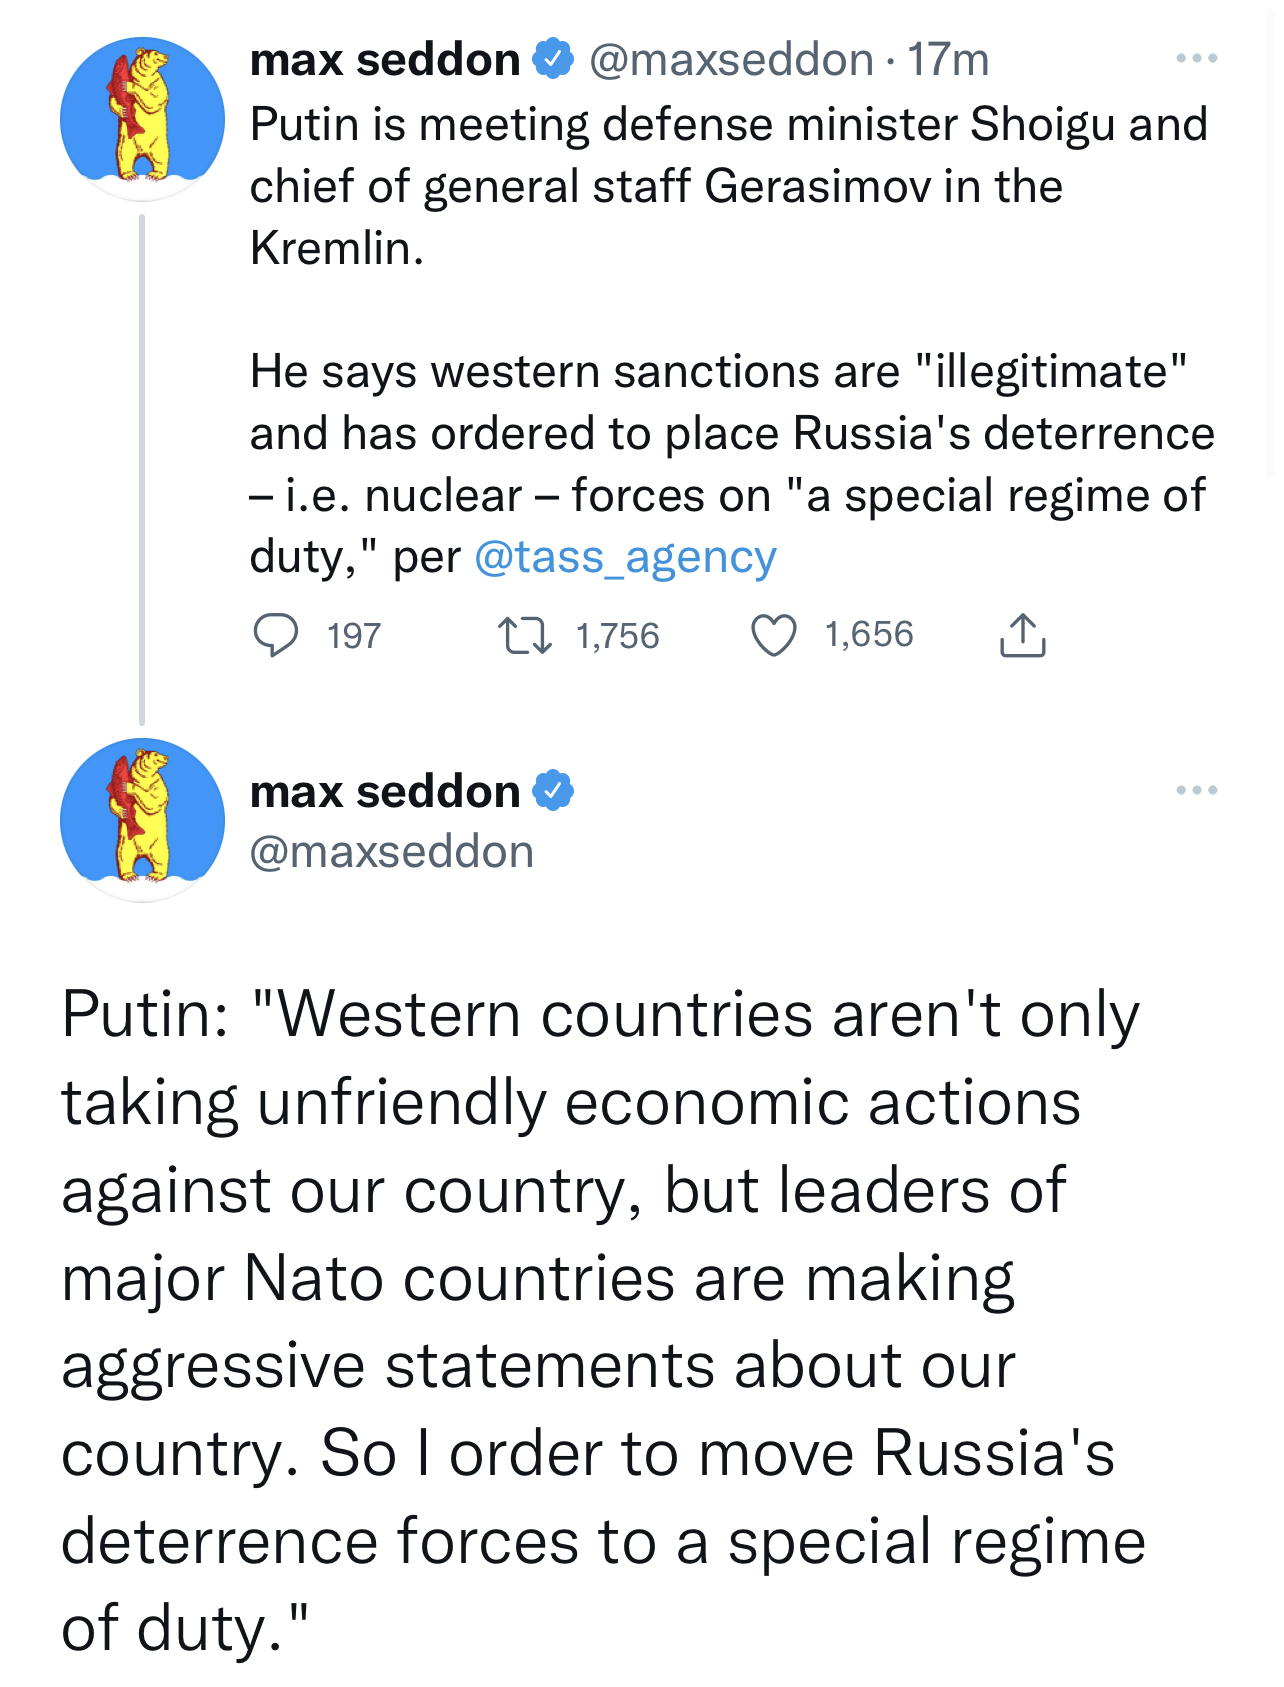The height and width of the screenshot is (1687, 1284).
Task: Click @maxseddon handle in first tweet header
Action: 731,60
